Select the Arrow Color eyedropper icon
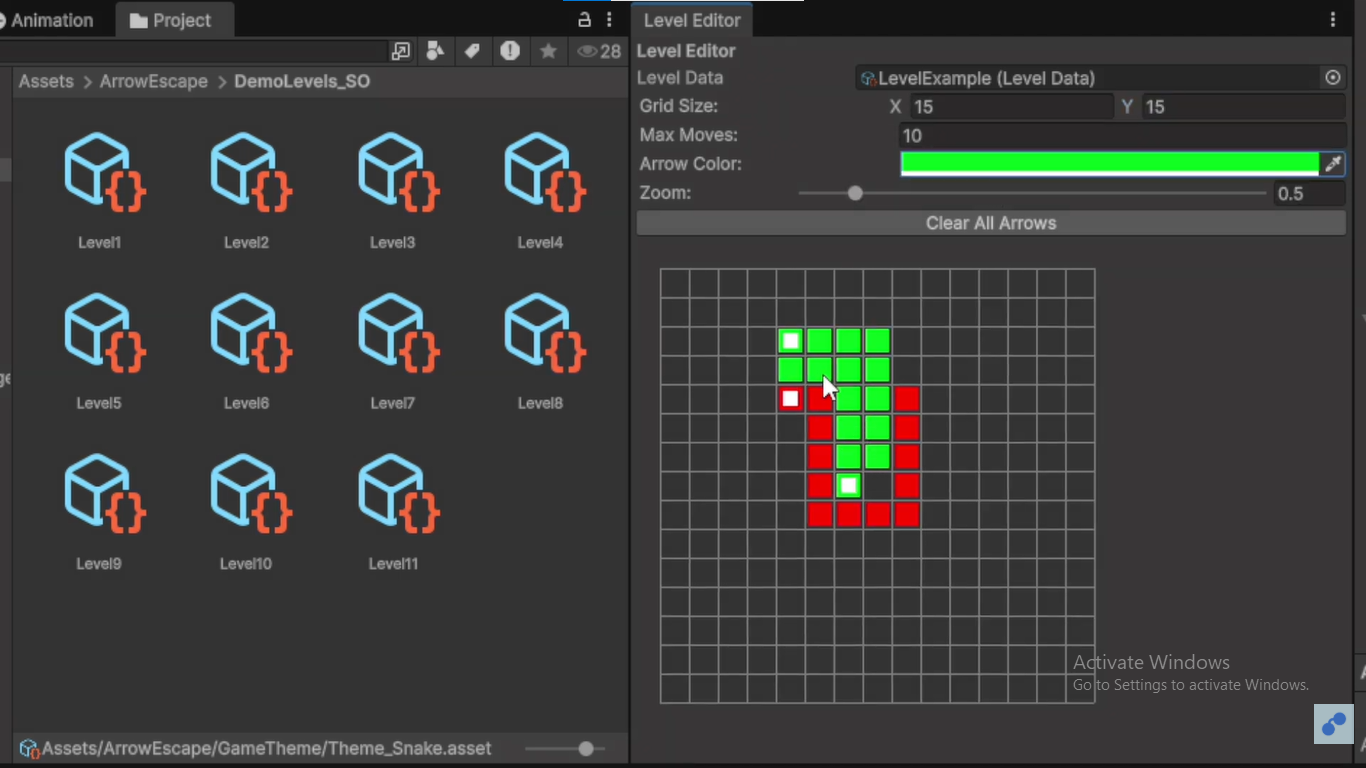 point(1334,163)
